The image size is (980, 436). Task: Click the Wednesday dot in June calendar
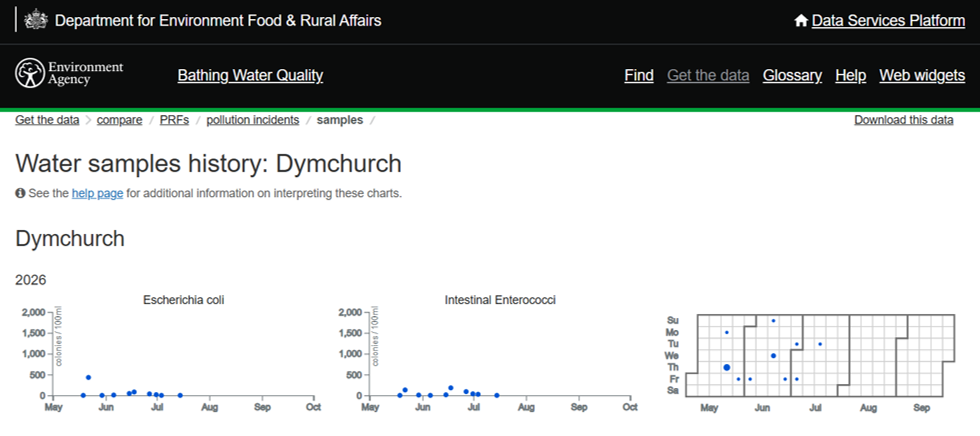pyautogui.click(x=773, y=355)
